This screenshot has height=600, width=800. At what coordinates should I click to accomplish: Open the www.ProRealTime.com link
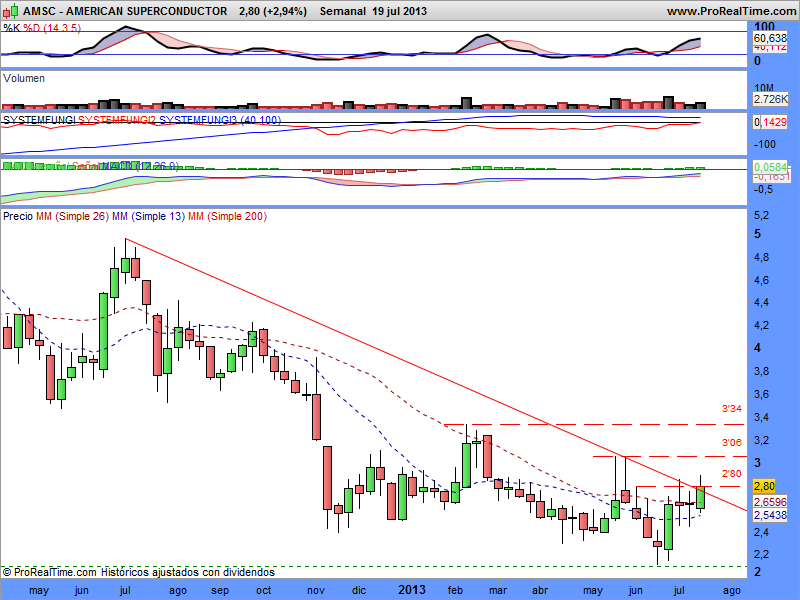point(731,11)
